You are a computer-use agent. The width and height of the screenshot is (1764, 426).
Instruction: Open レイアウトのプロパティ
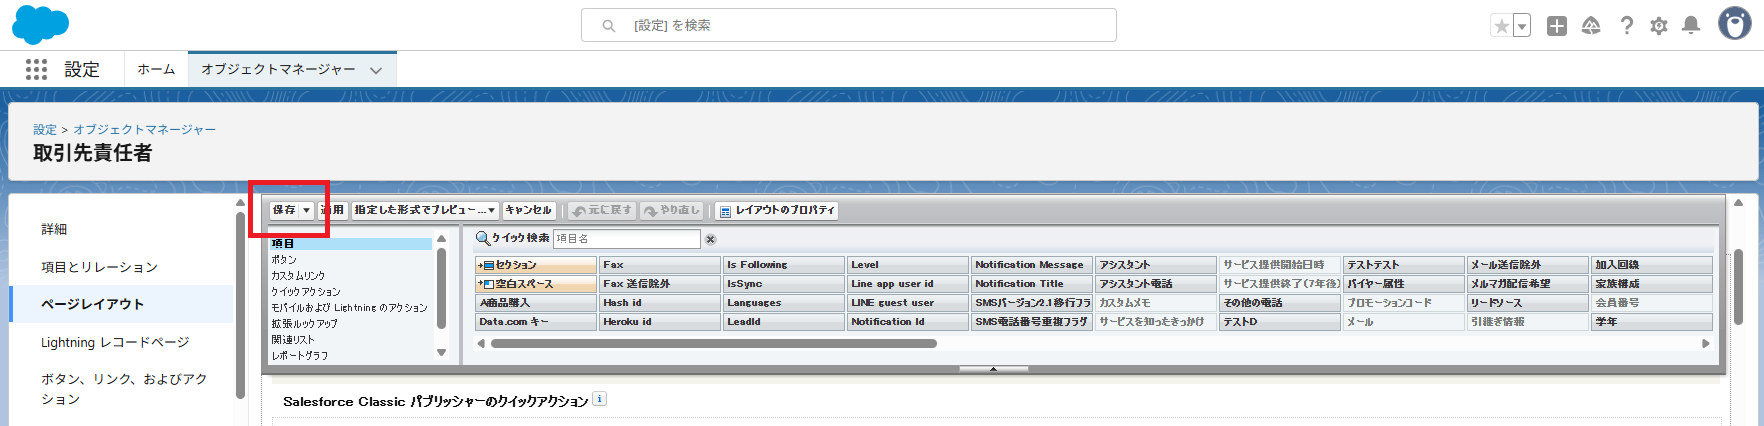point(776,210)
